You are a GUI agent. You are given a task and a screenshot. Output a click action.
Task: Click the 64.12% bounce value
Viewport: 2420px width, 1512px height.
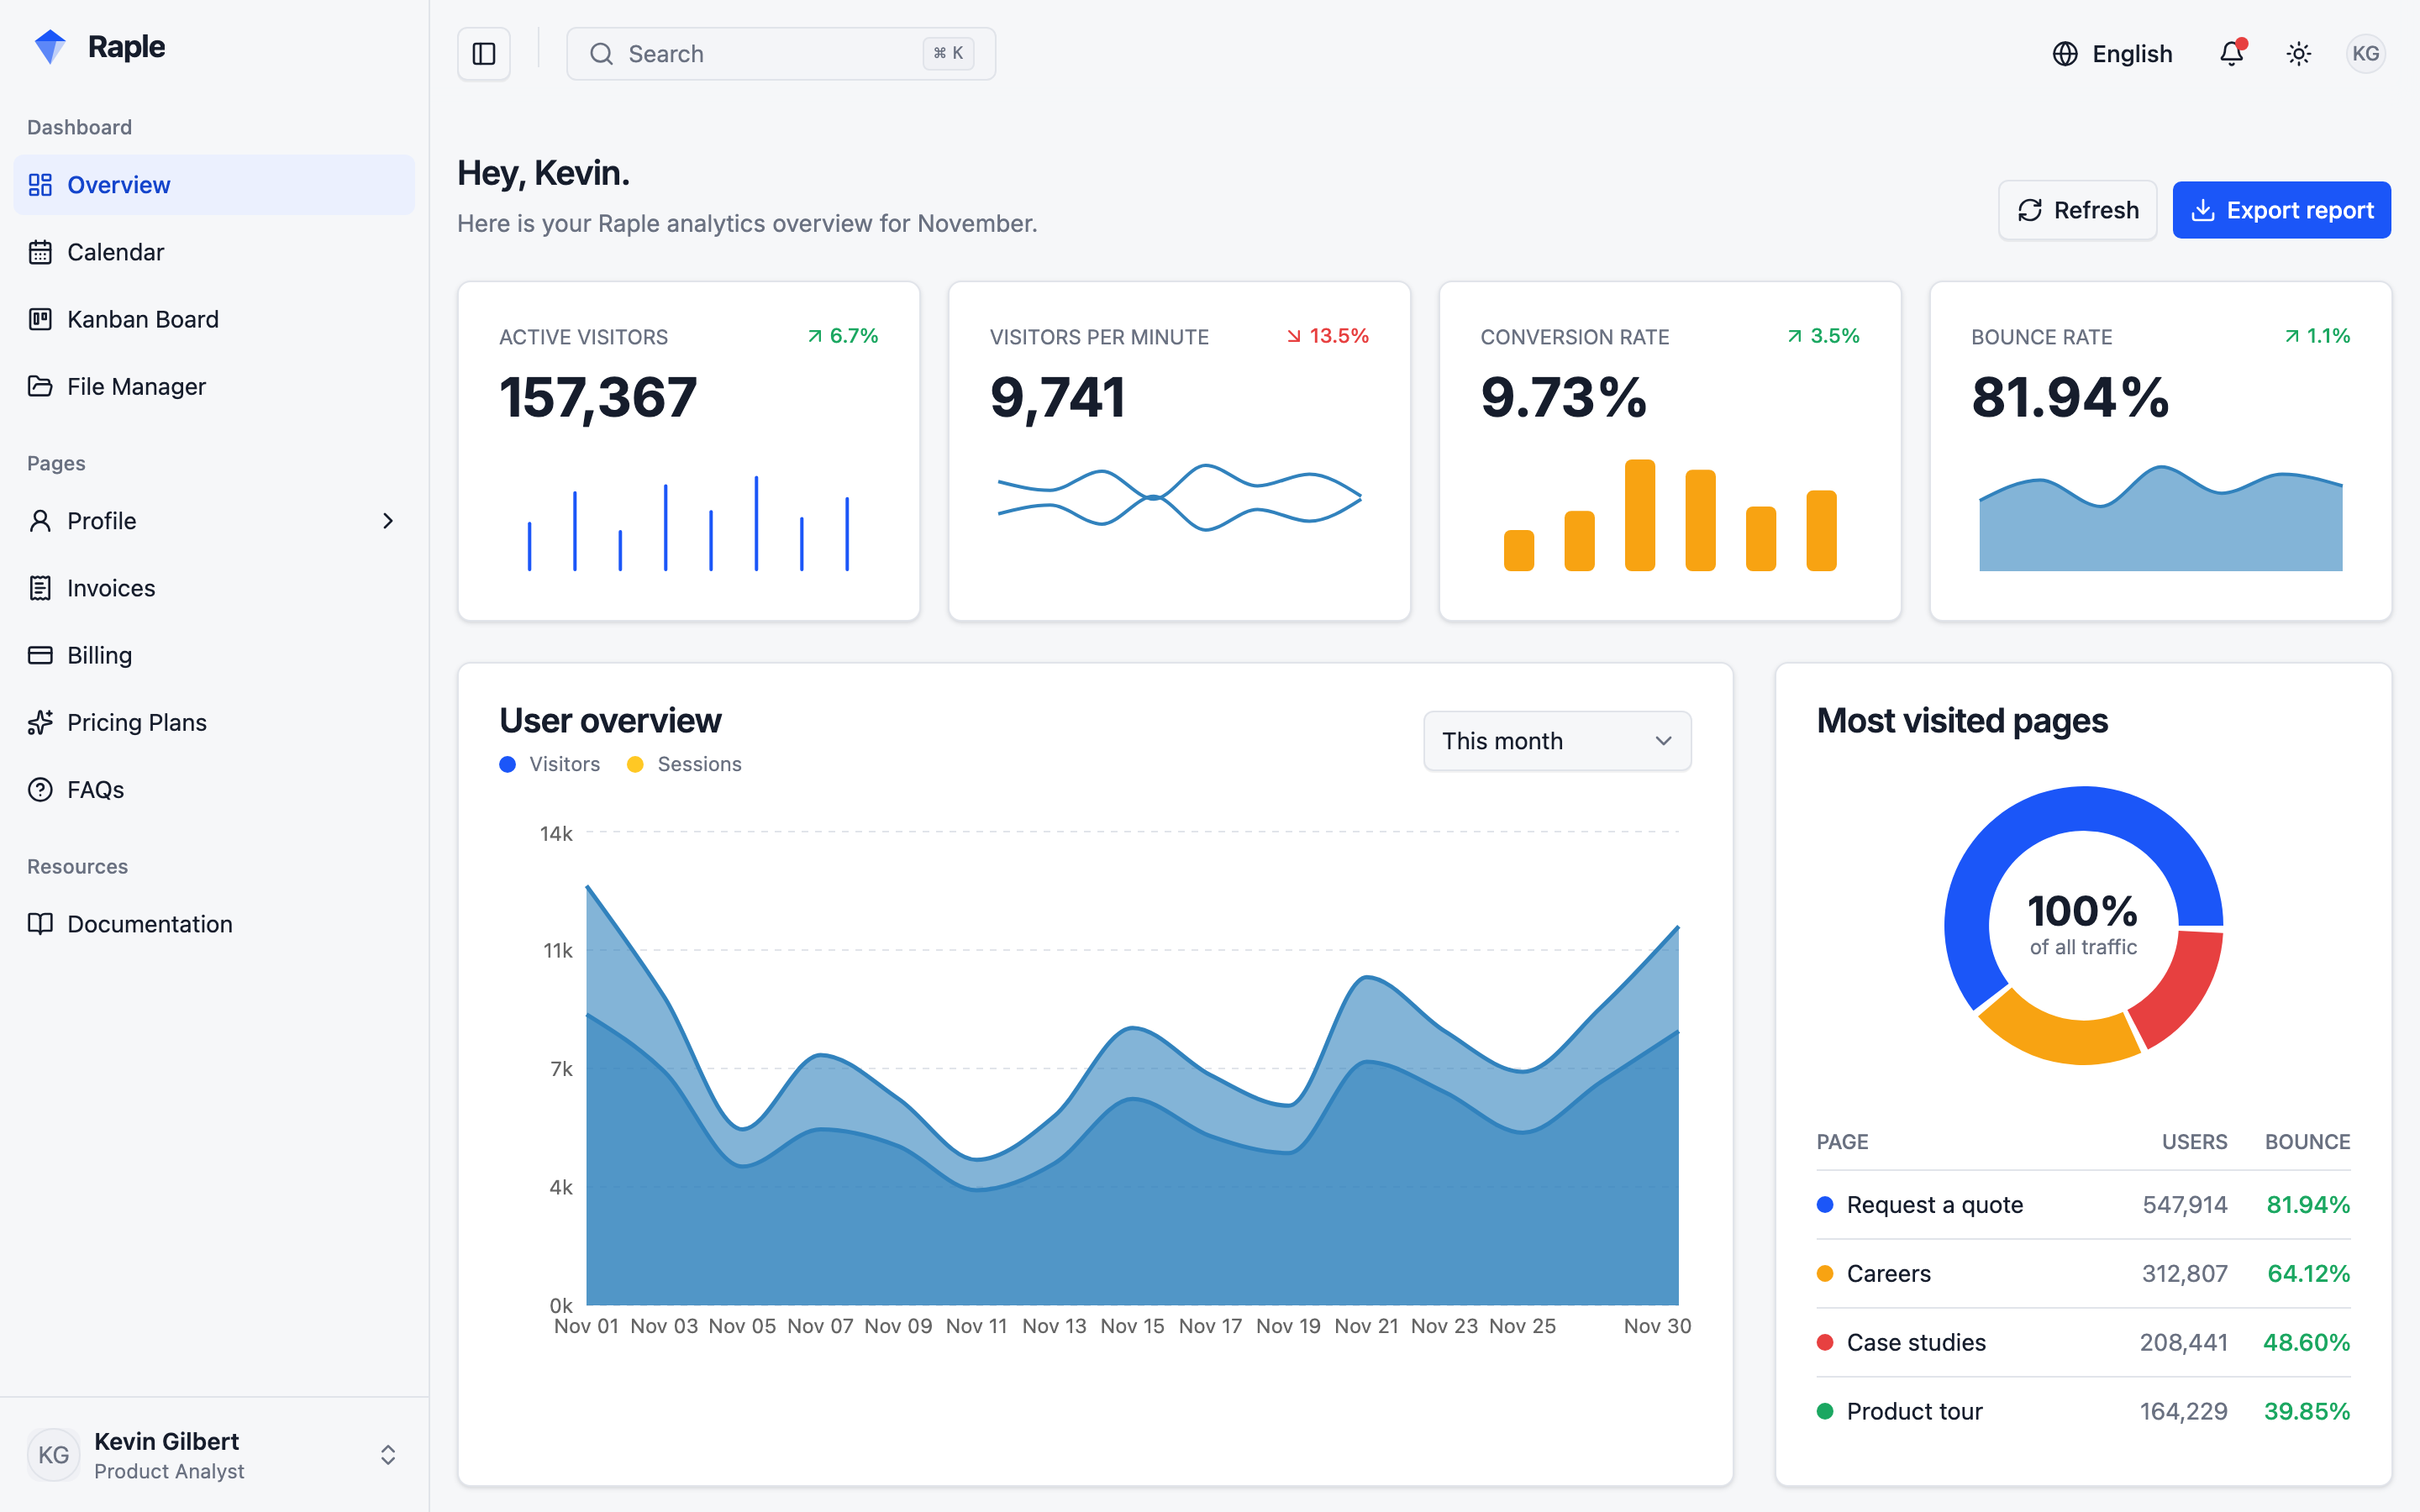click(2308, 1274)
